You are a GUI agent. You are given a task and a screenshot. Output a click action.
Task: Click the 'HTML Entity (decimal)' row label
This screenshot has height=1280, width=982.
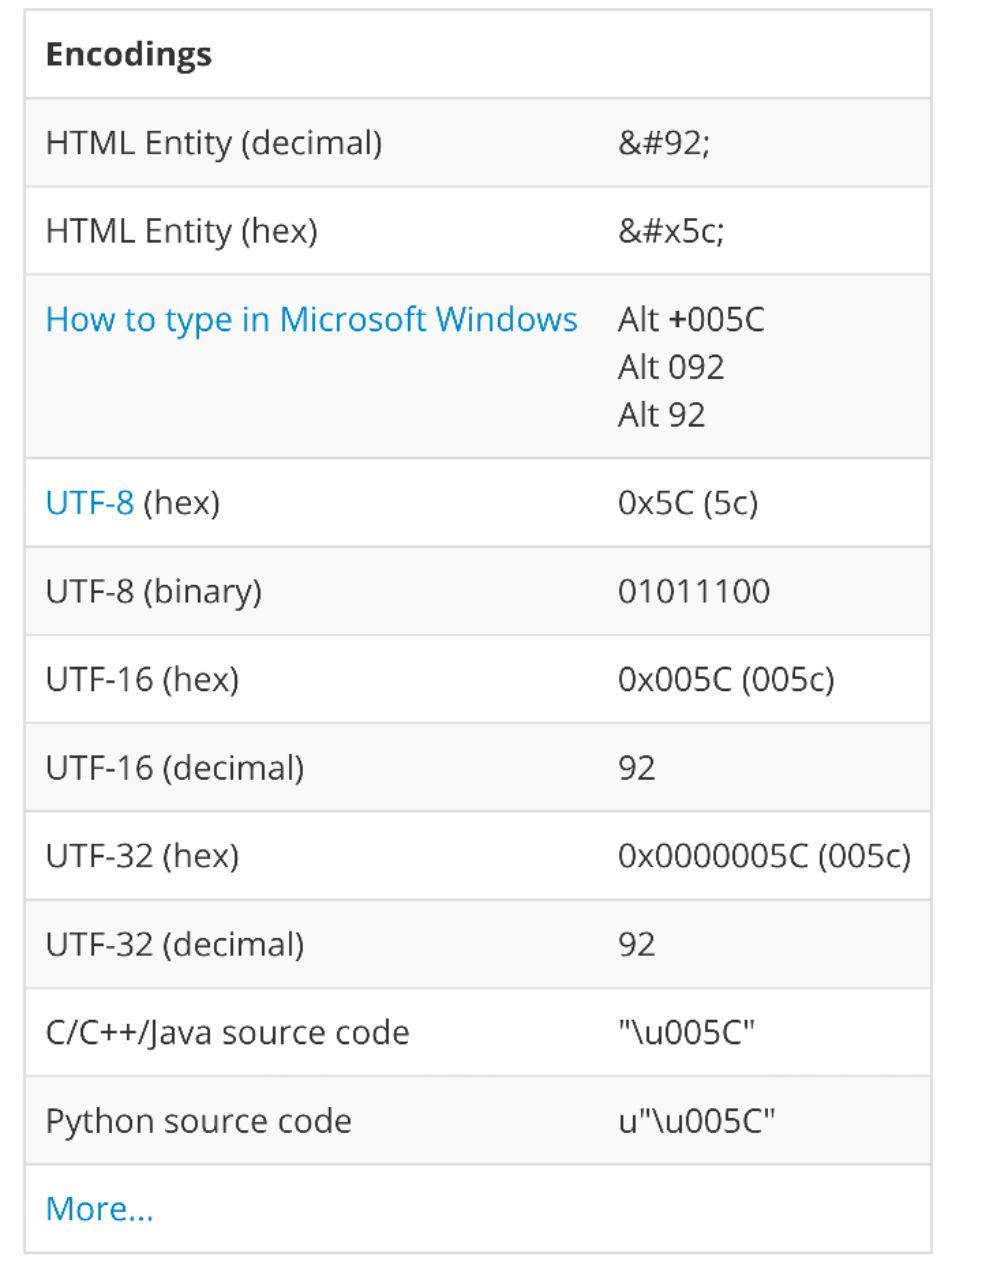point(214,143)
